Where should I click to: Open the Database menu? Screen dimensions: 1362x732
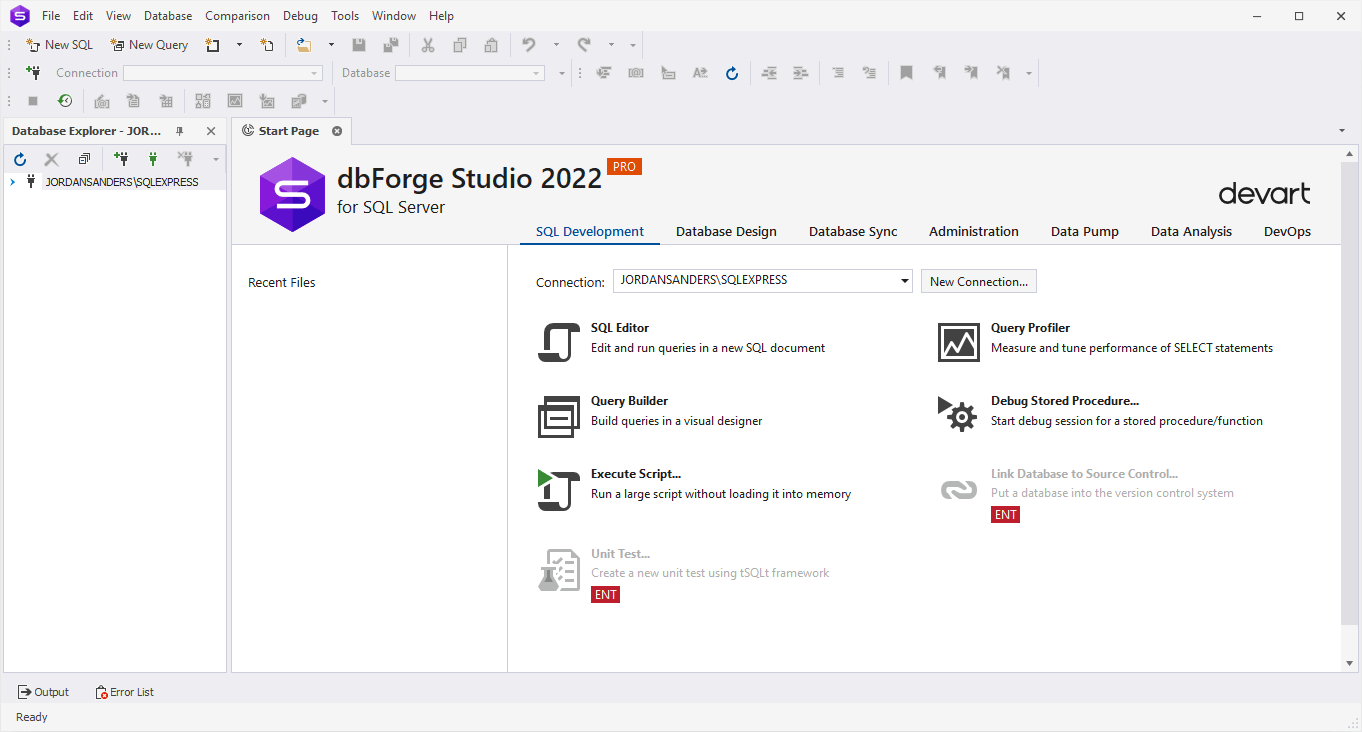tap(168, 16)
